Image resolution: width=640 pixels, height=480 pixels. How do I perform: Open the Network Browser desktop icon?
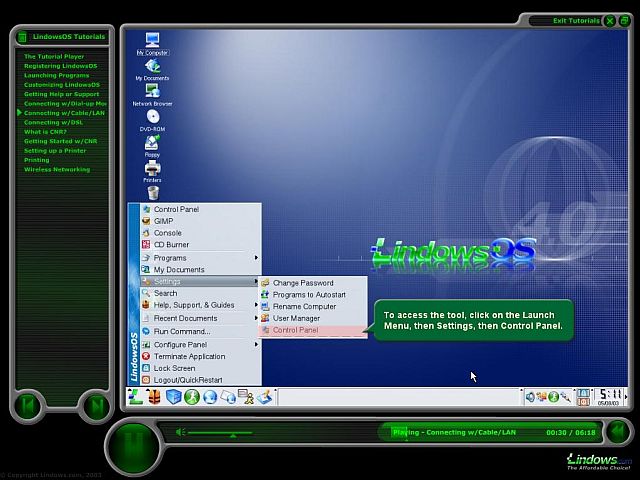pyautogui.click(x=152, y=92)
